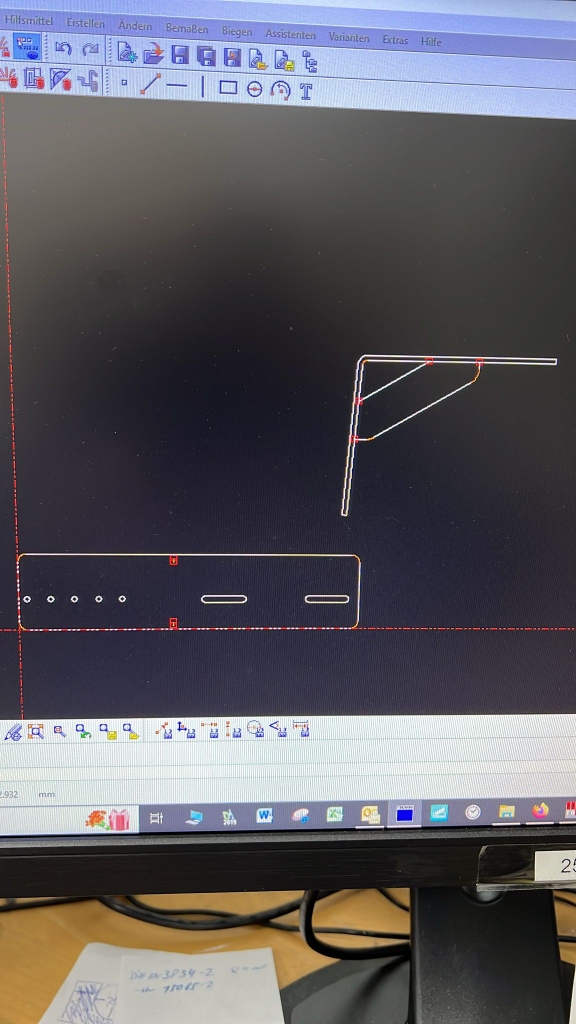Open the Assistenten menu
Screen dimensions: 576x1024
tap(290, 33)
